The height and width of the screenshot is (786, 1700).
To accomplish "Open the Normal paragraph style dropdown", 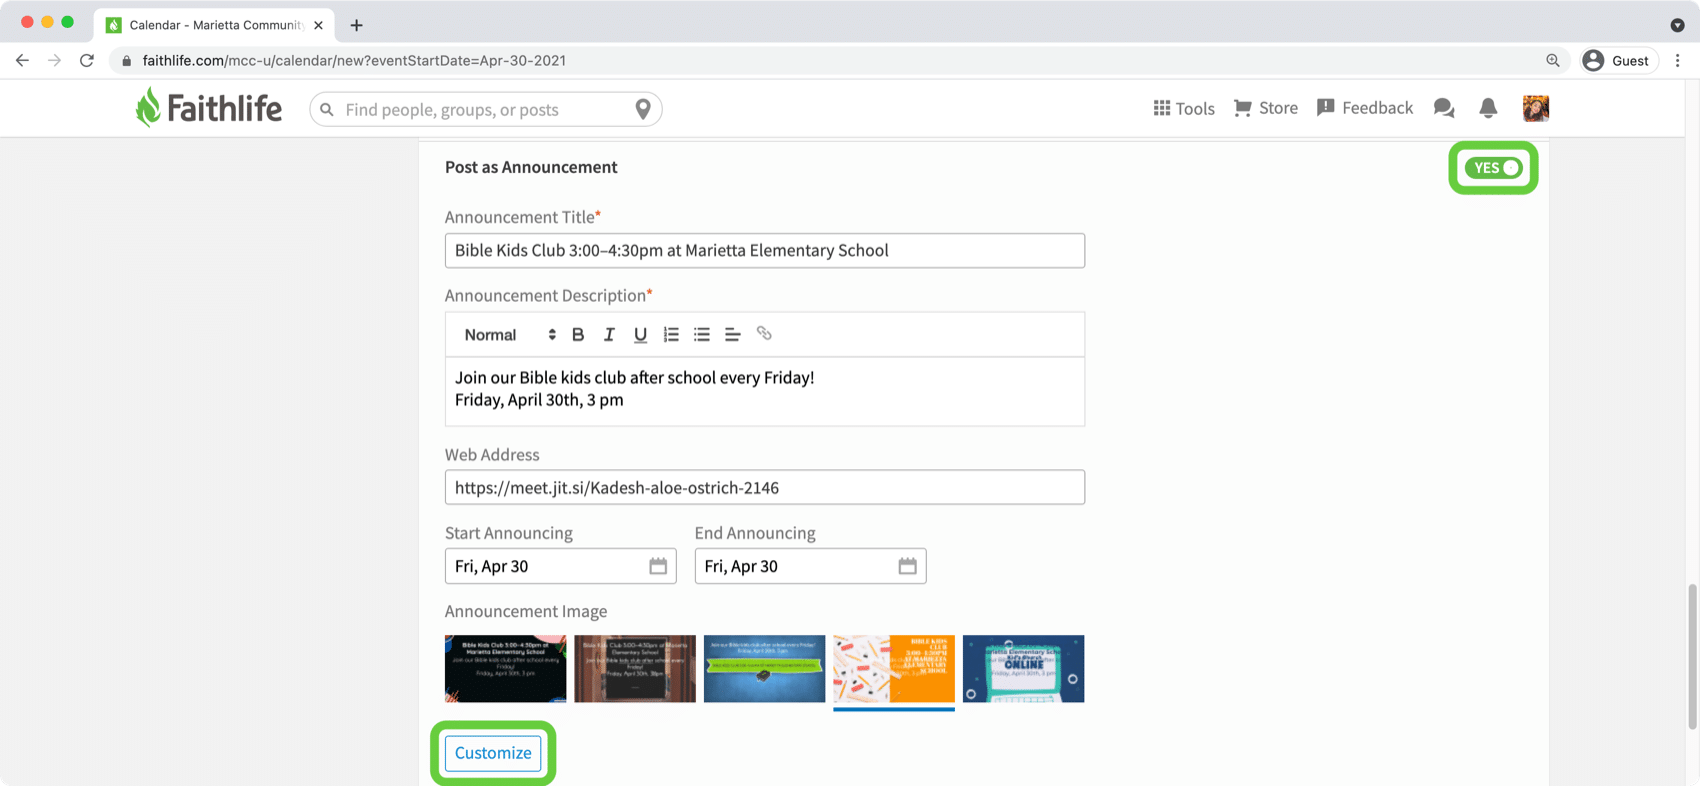I will 509,335.
